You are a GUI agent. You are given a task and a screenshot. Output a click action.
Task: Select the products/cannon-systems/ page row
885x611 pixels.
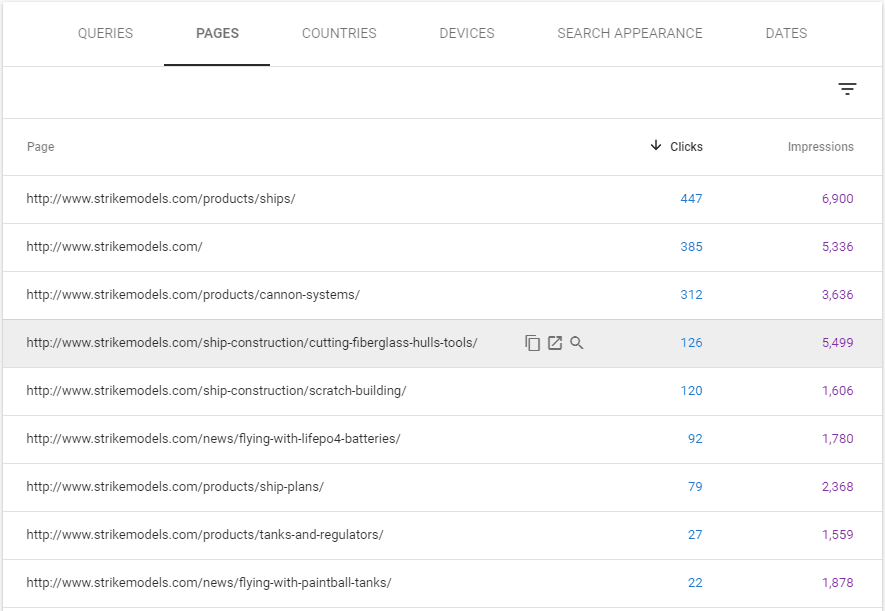click(442, 294)
